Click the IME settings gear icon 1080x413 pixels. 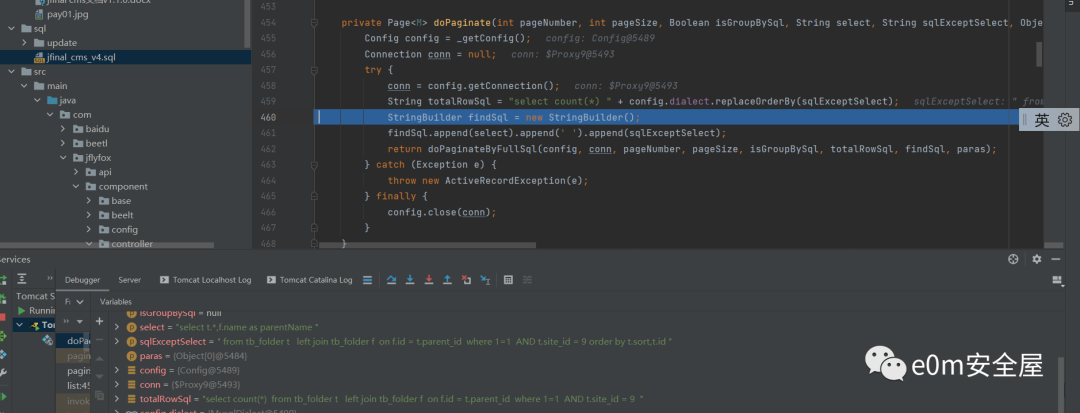[x=1065, y=120]
